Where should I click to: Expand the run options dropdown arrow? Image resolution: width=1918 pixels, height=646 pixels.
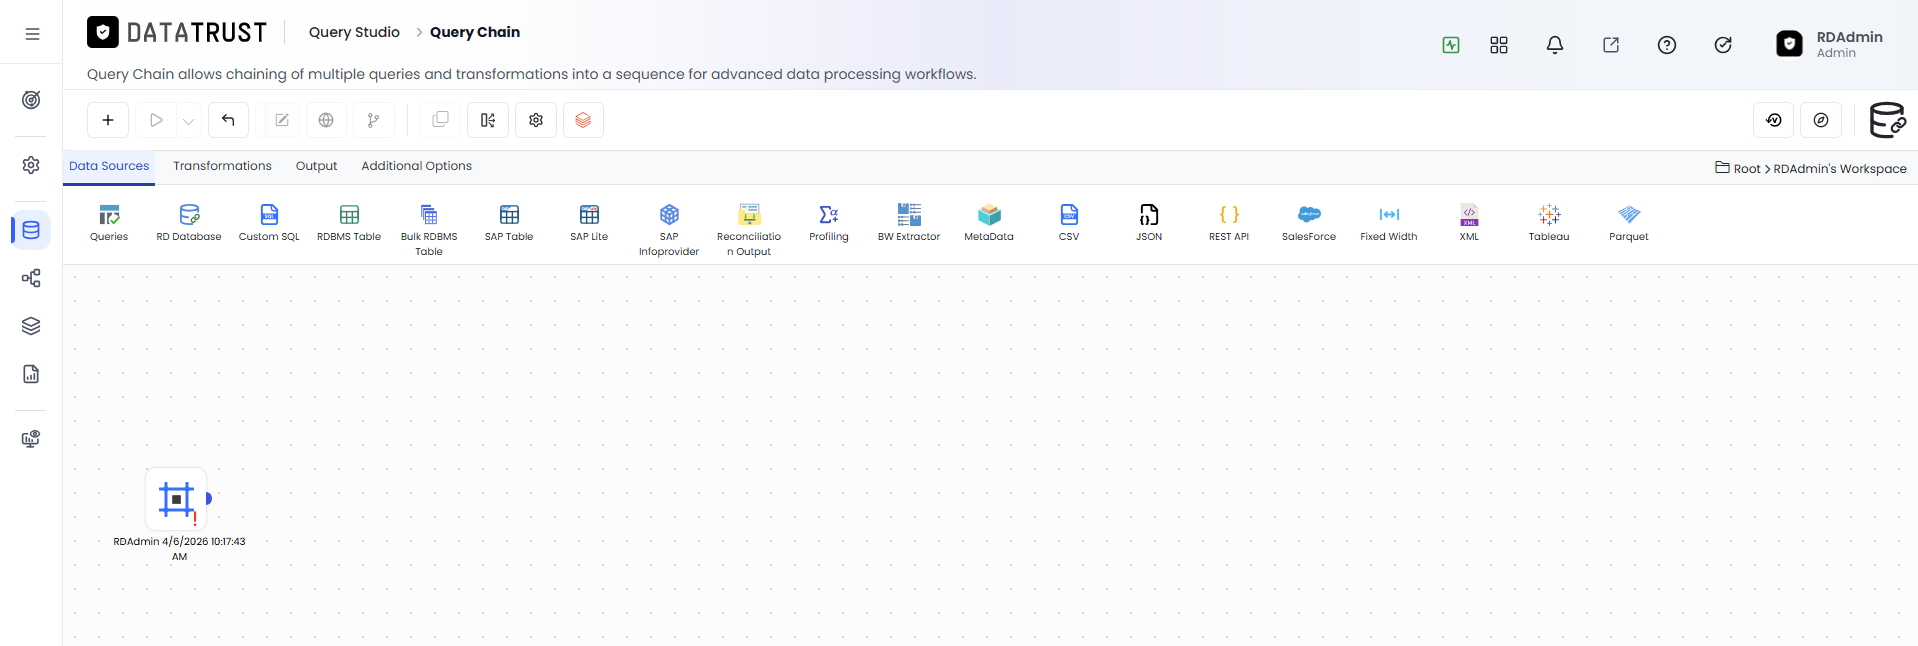188,121
